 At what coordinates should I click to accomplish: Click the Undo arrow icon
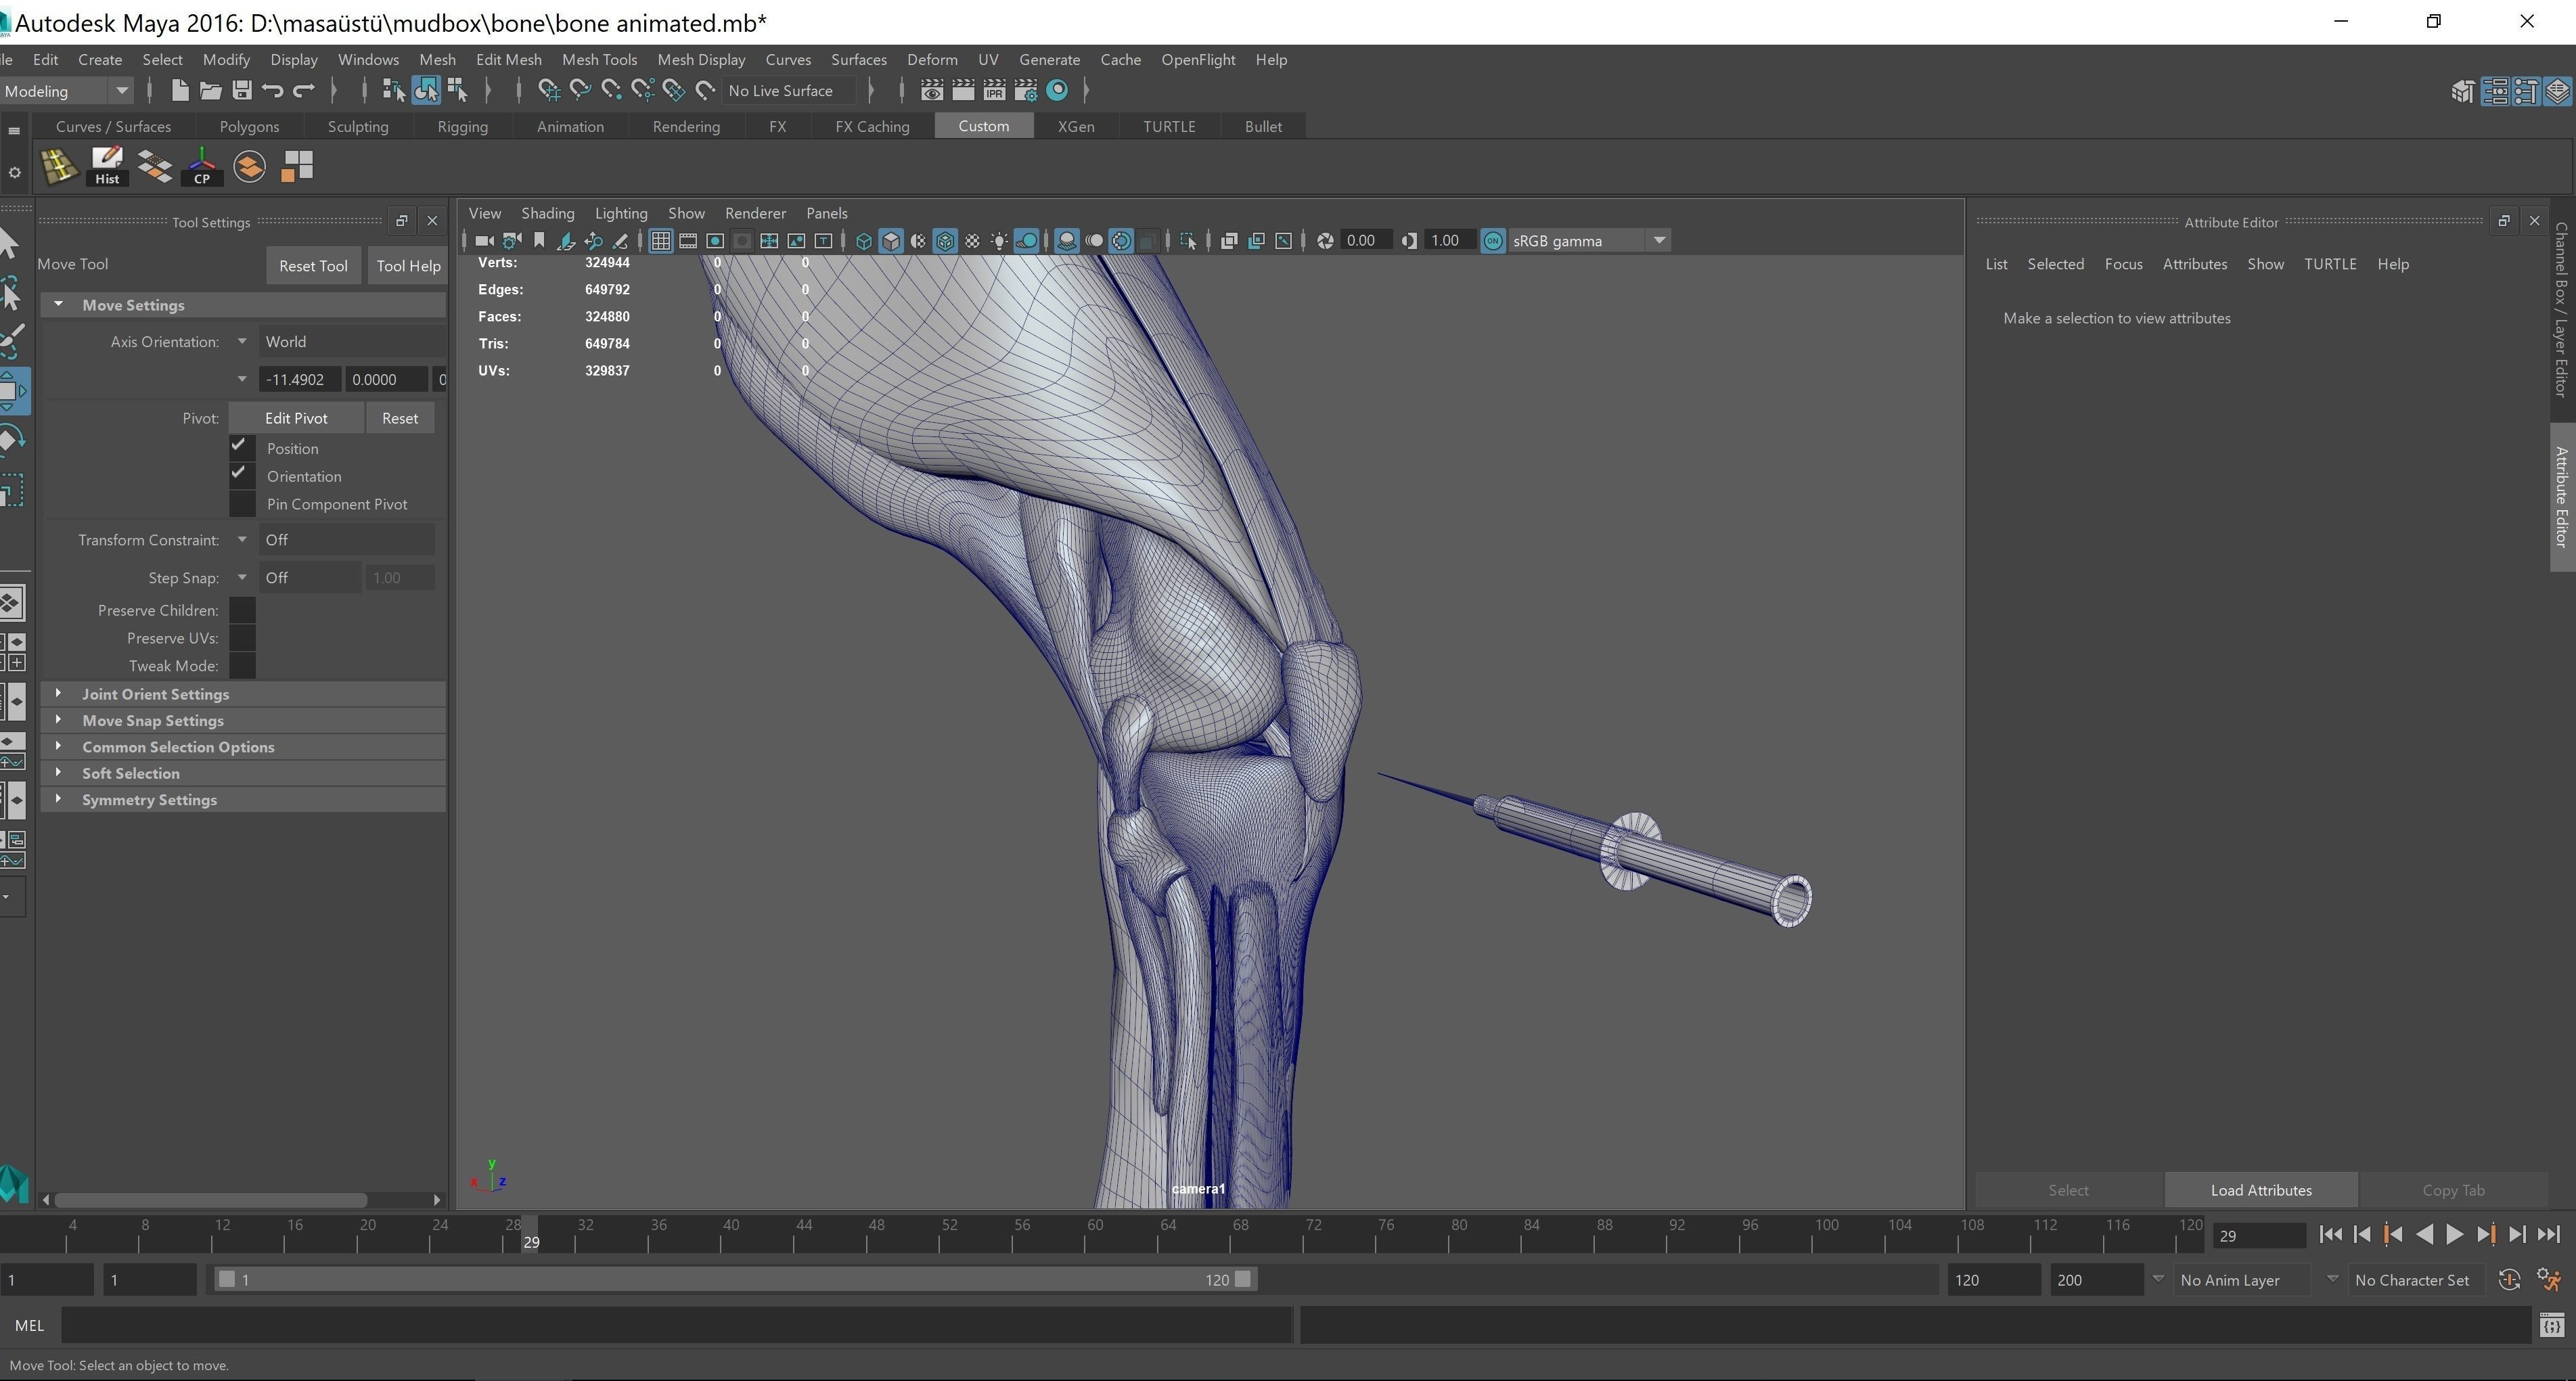(x=272, y=91)
